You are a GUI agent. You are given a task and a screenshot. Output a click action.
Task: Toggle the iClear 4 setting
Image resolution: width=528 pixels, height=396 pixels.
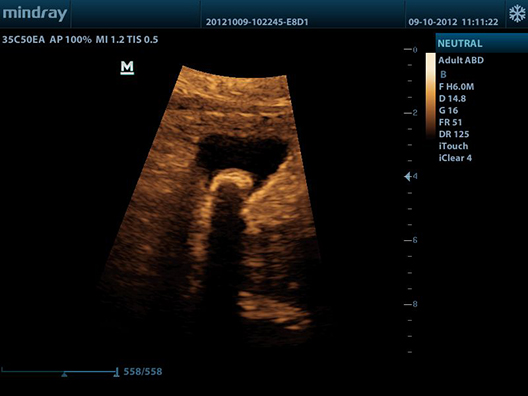coord(455,158)
